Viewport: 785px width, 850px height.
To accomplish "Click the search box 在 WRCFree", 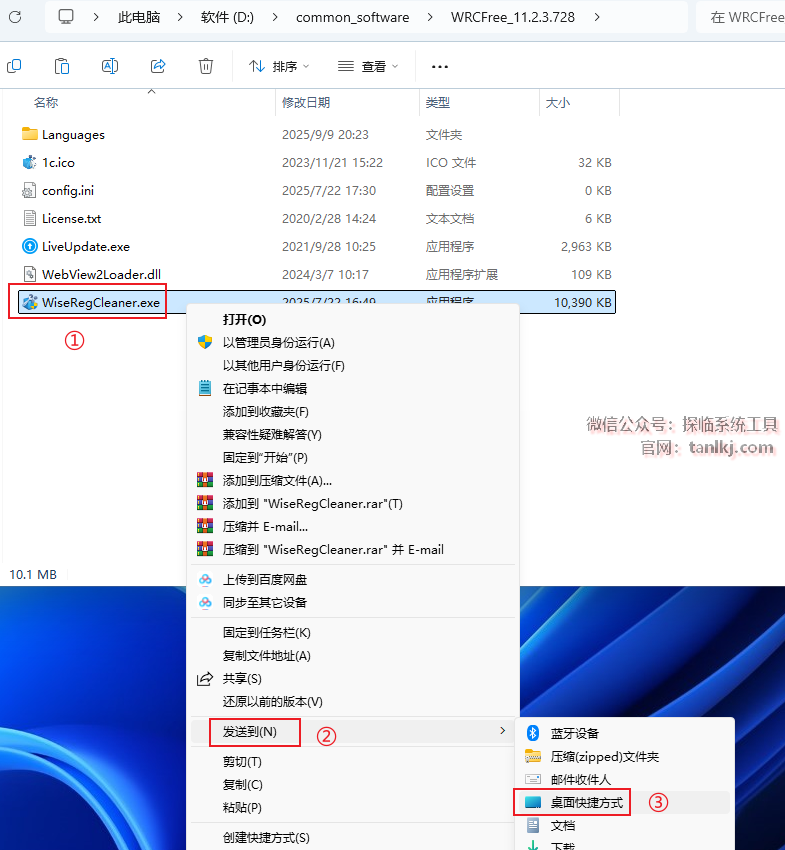I will point(741,17).
